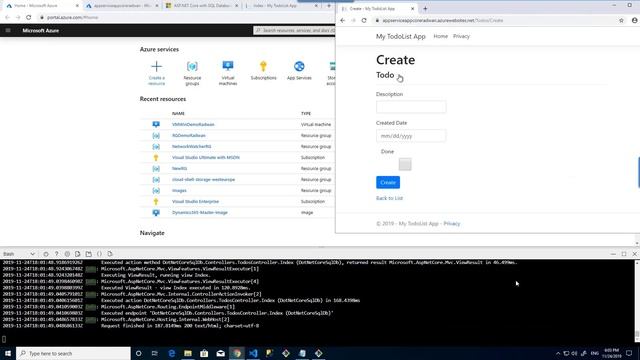Open Windows notification center icon
Image resolution: width=640 pixels, height=360 pixels.
629,353
